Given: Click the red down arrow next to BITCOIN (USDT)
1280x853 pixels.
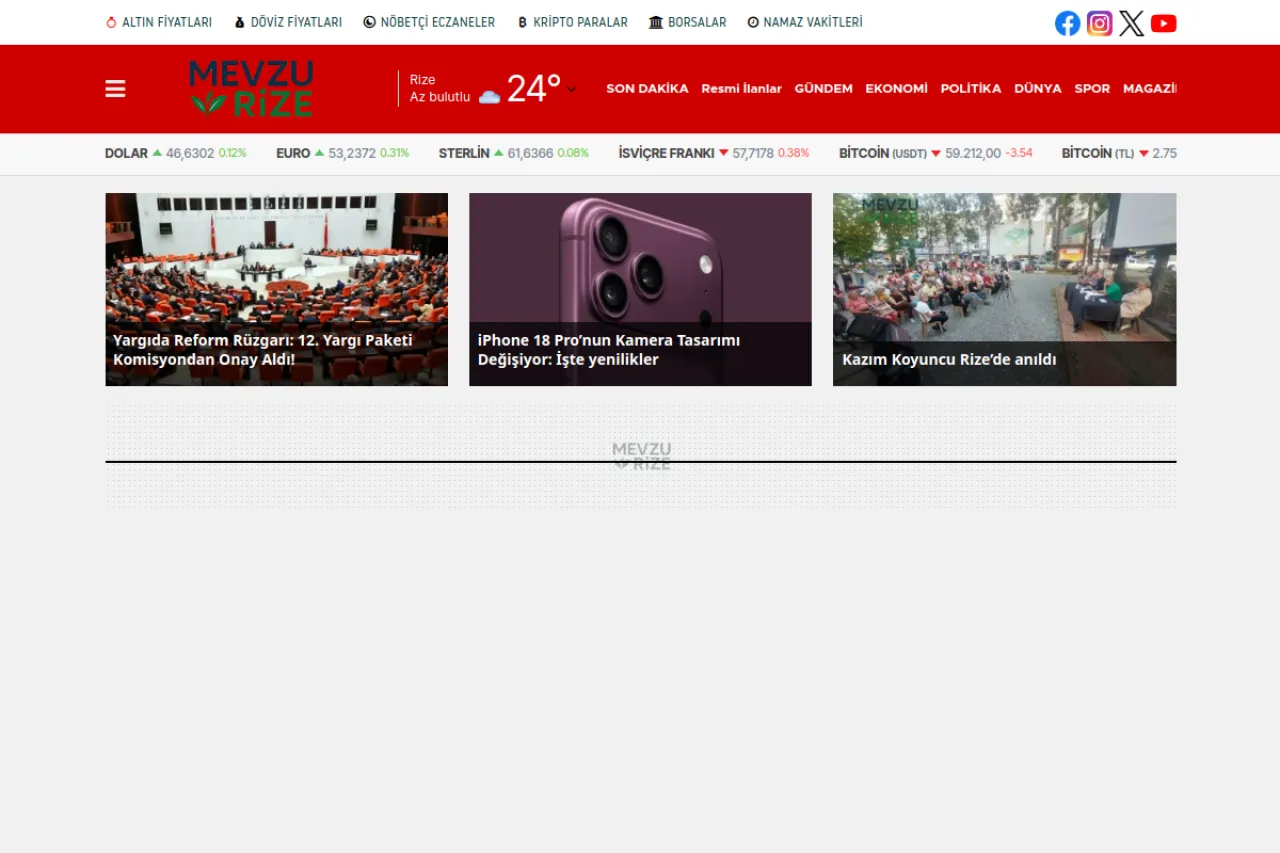Looking at the screenshot, I should pos(936,153).
